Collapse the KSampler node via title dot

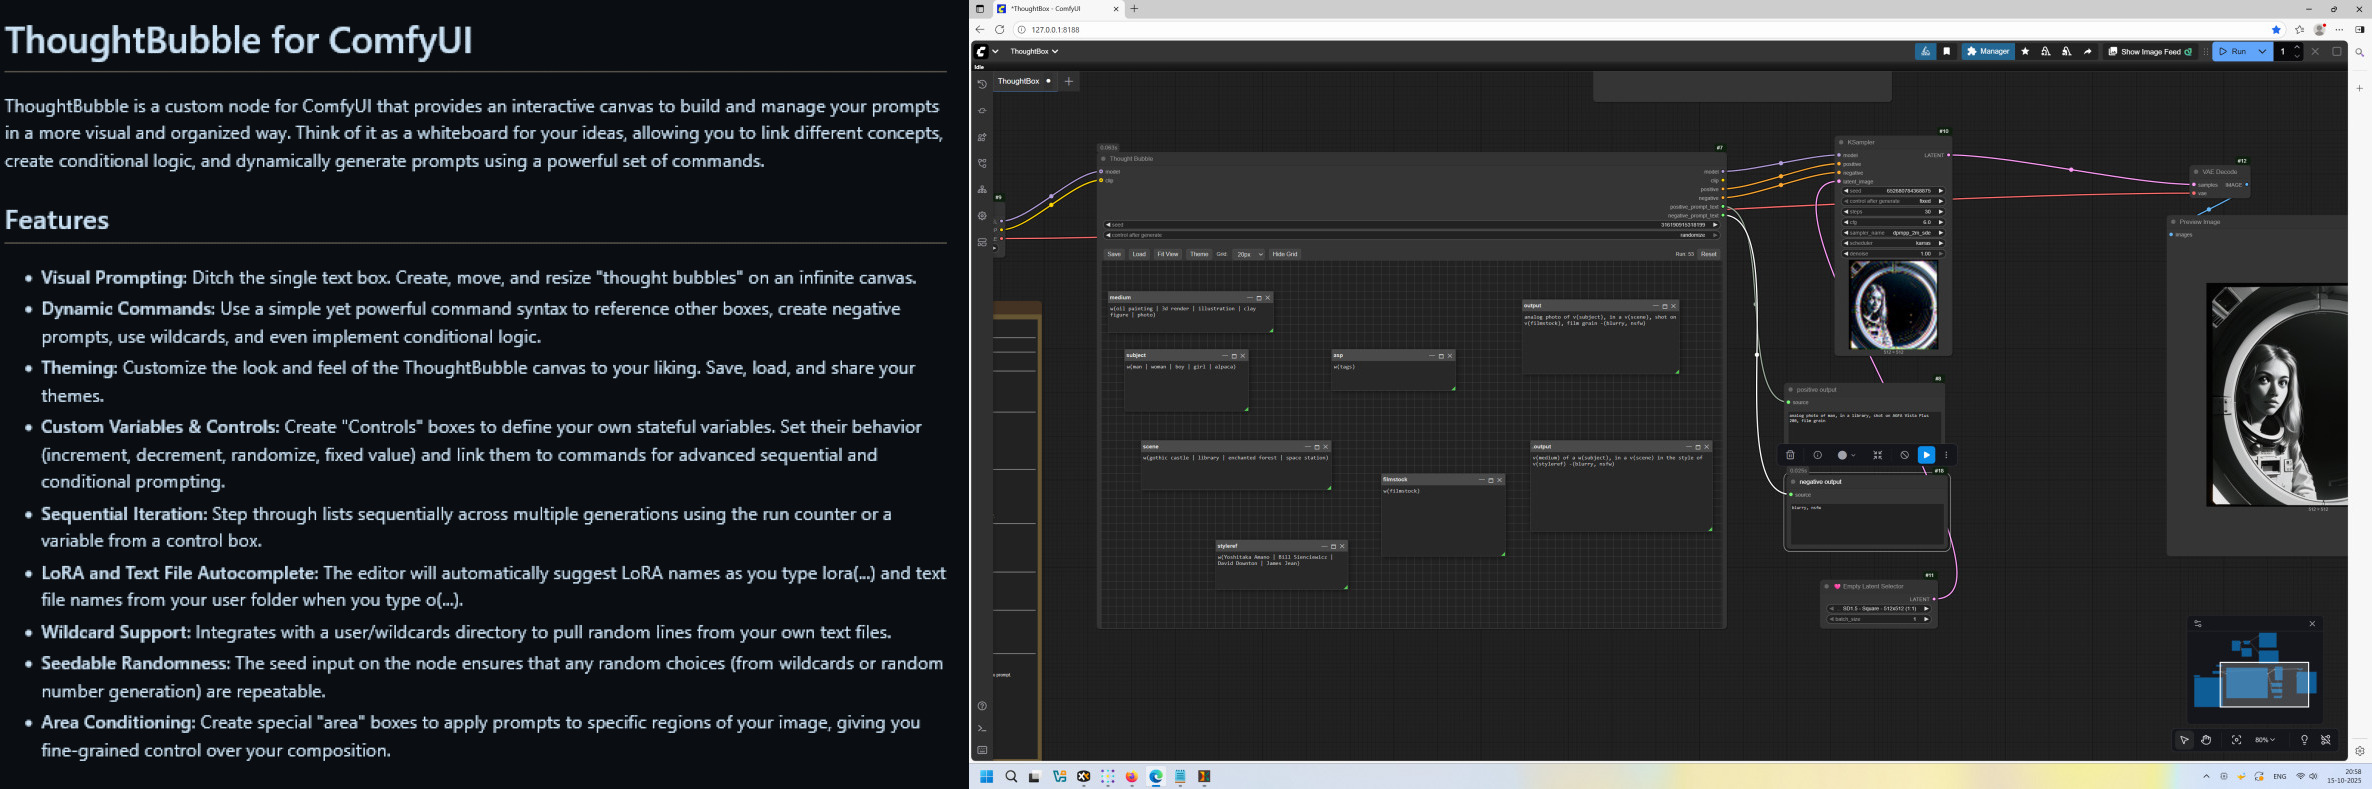point(1841,142)
